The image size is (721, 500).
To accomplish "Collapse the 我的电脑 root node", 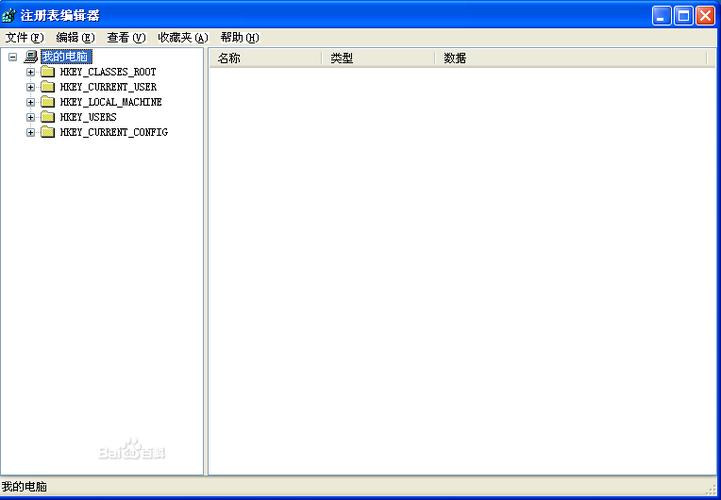I will pyautogui.click(x=13, y=57).
